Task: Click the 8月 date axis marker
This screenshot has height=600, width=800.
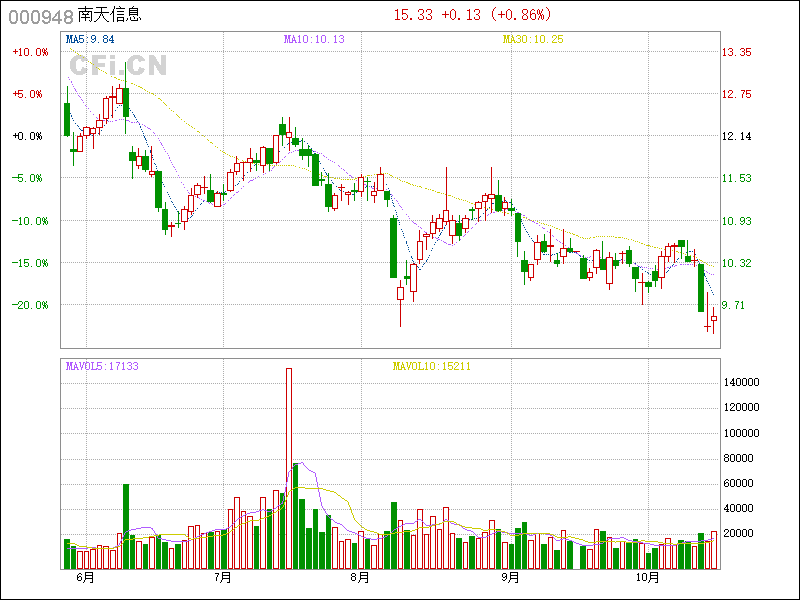Action: pyautogui.click(x=360, y=578)
